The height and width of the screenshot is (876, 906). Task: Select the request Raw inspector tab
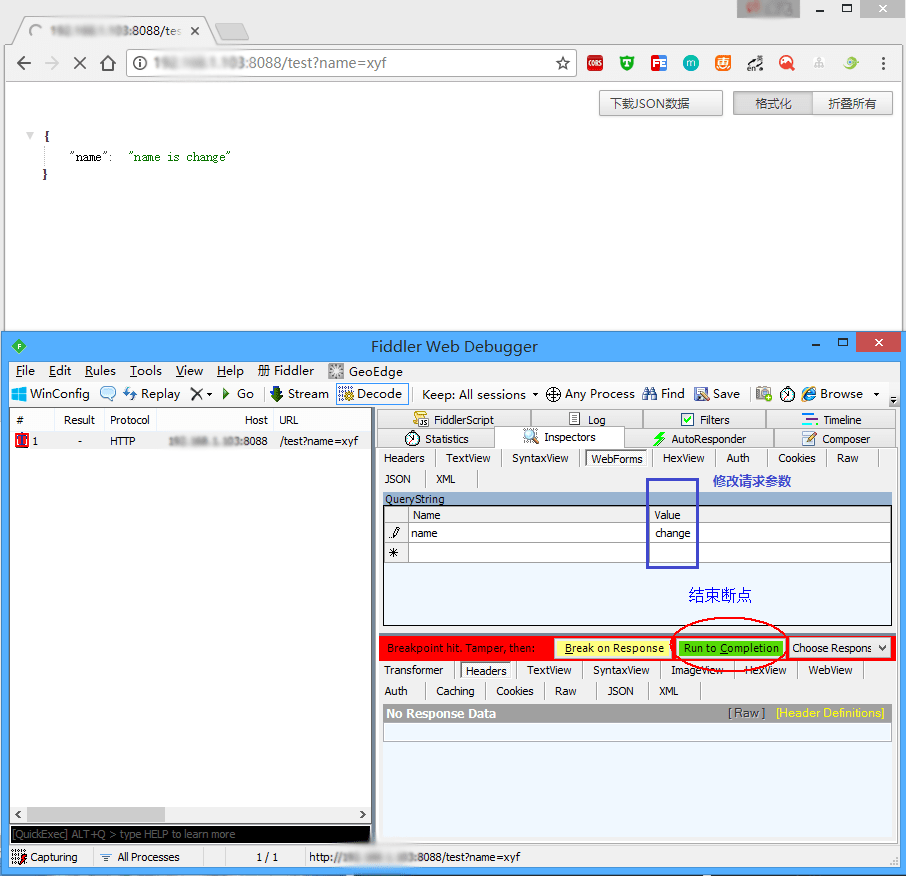pyautogui.click(x=847, y=458)
